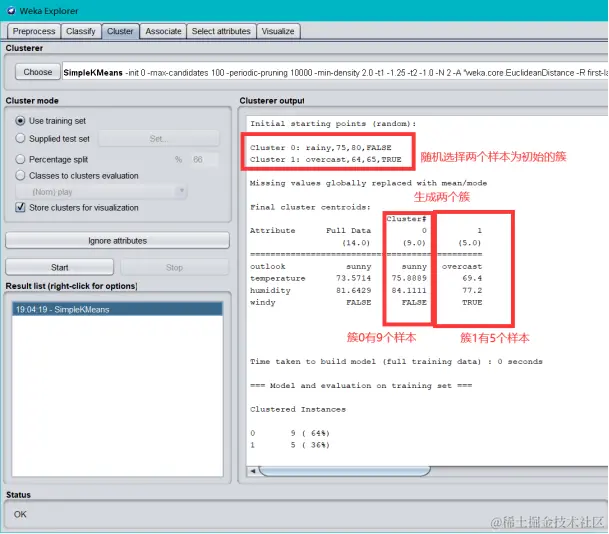
Task: Open the Associate tab
Action: (x=163, y=31)
